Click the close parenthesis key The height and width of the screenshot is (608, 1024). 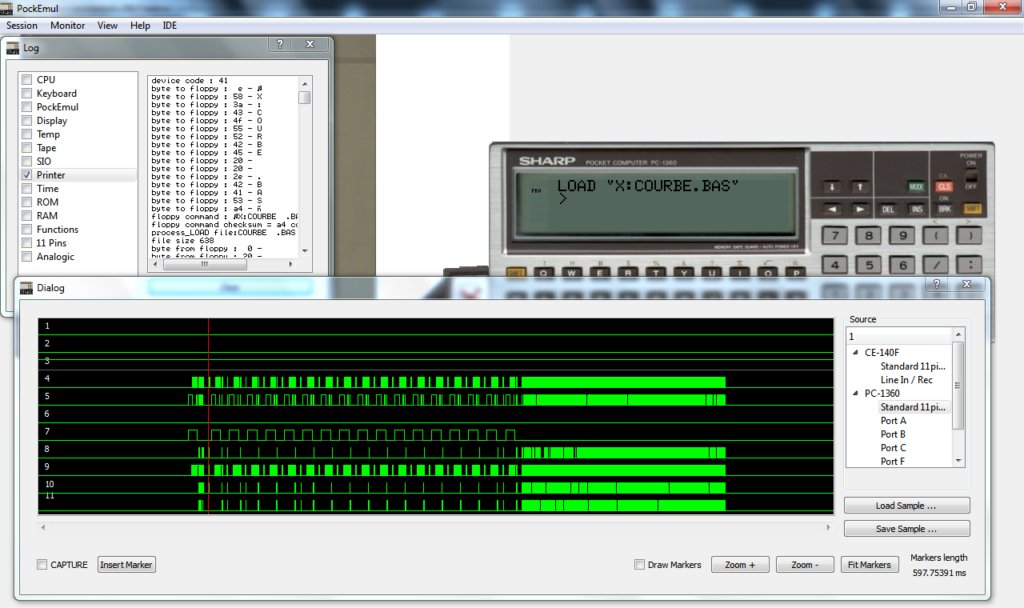[970, 236]
